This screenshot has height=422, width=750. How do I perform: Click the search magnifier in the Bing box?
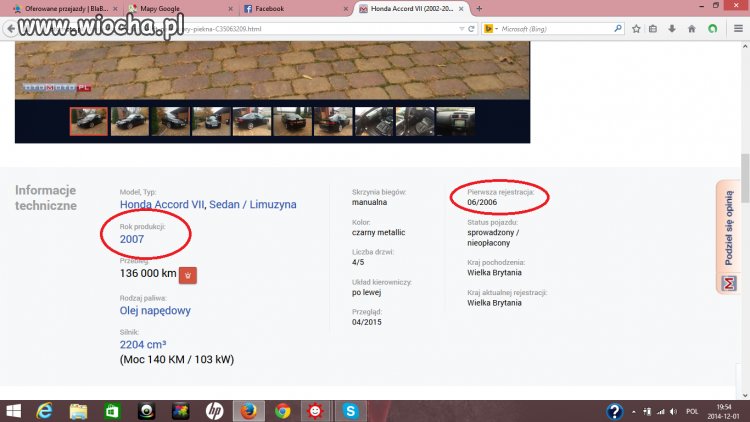(x=618, y=29)
